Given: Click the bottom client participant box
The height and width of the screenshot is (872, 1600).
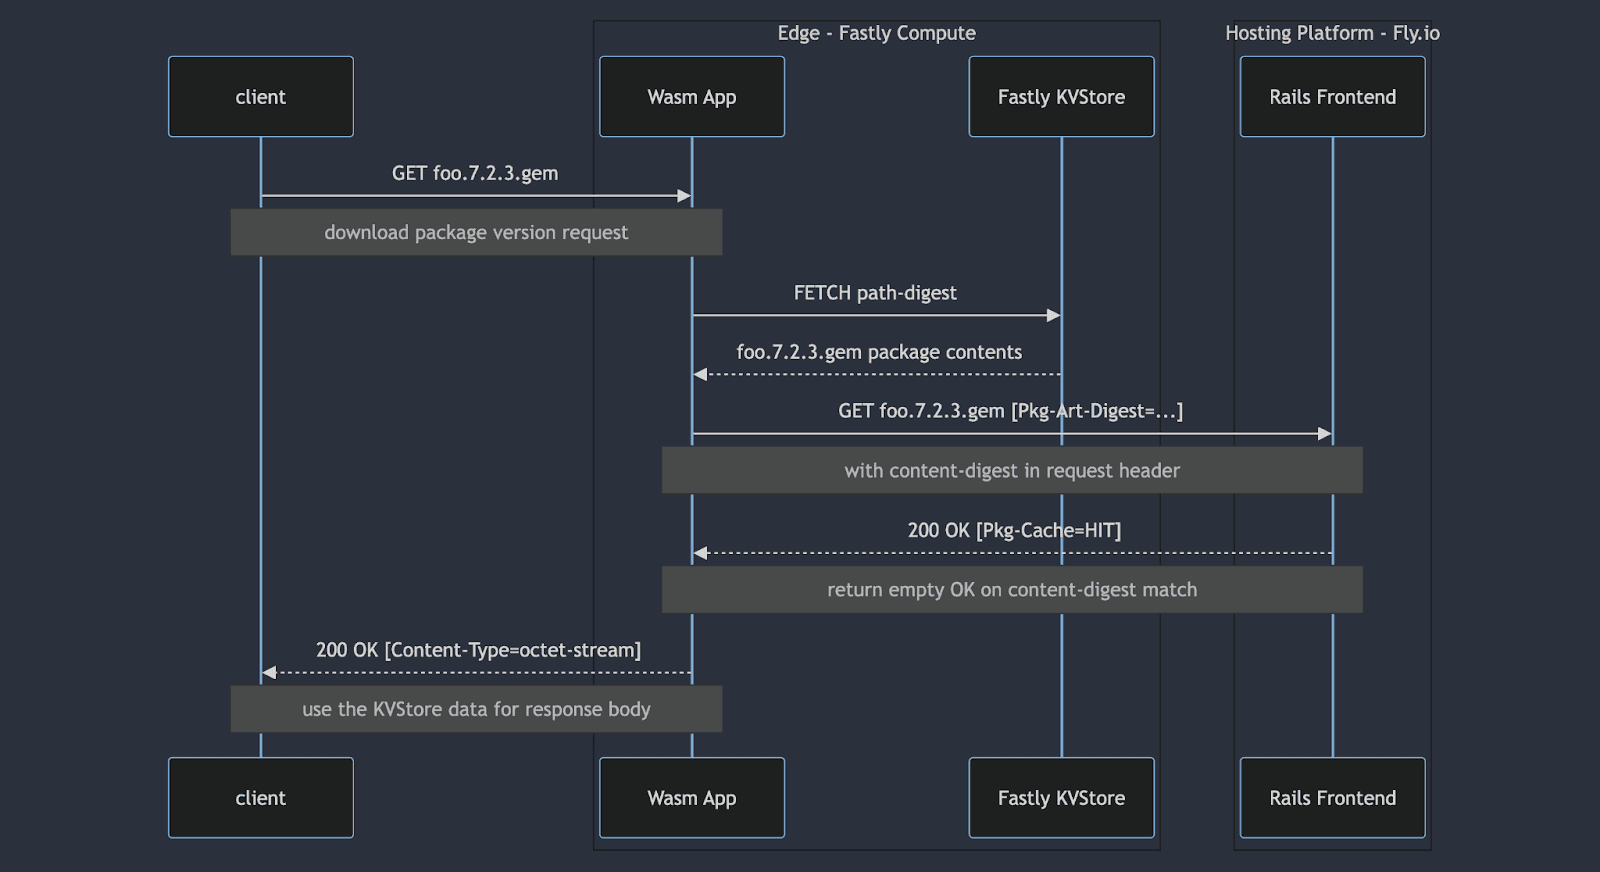Looking at the screenshot, I should [x=260, y=798].
